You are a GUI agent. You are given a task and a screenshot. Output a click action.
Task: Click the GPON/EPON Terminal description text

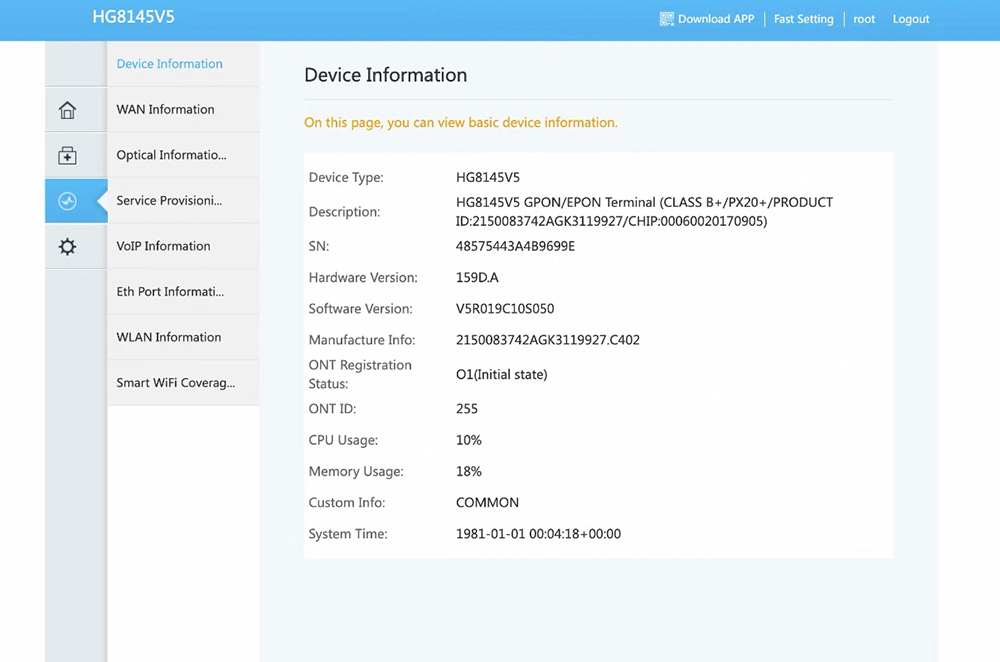click(644, 212)
